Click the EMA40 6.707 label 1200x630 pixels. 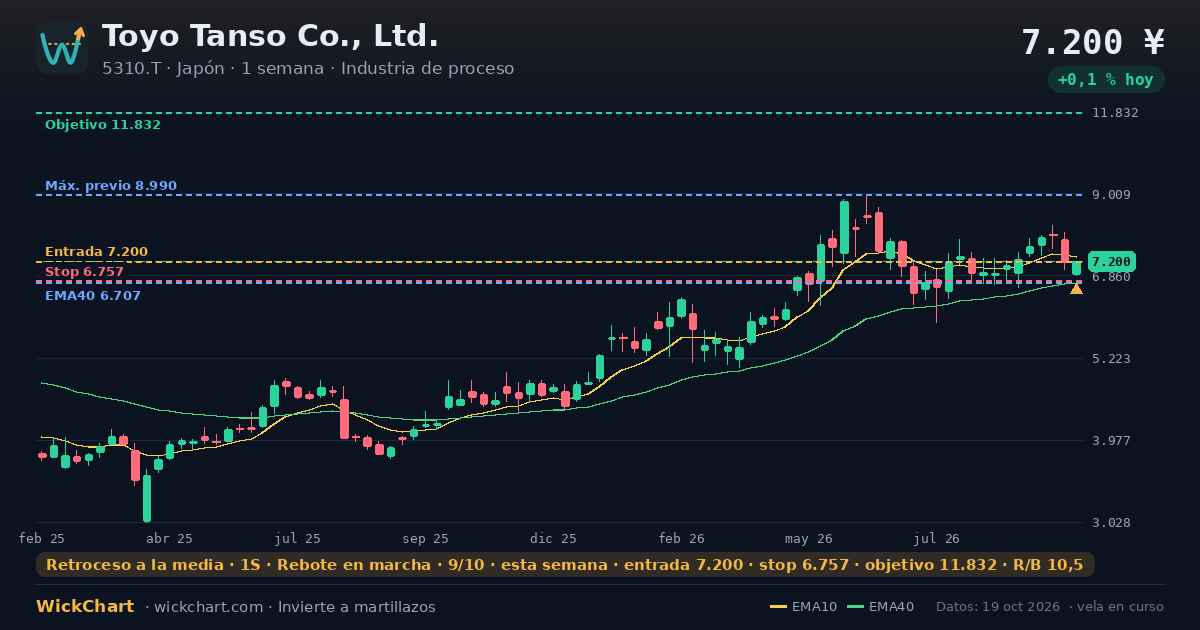pyautogui.click(x=93, y=296)
